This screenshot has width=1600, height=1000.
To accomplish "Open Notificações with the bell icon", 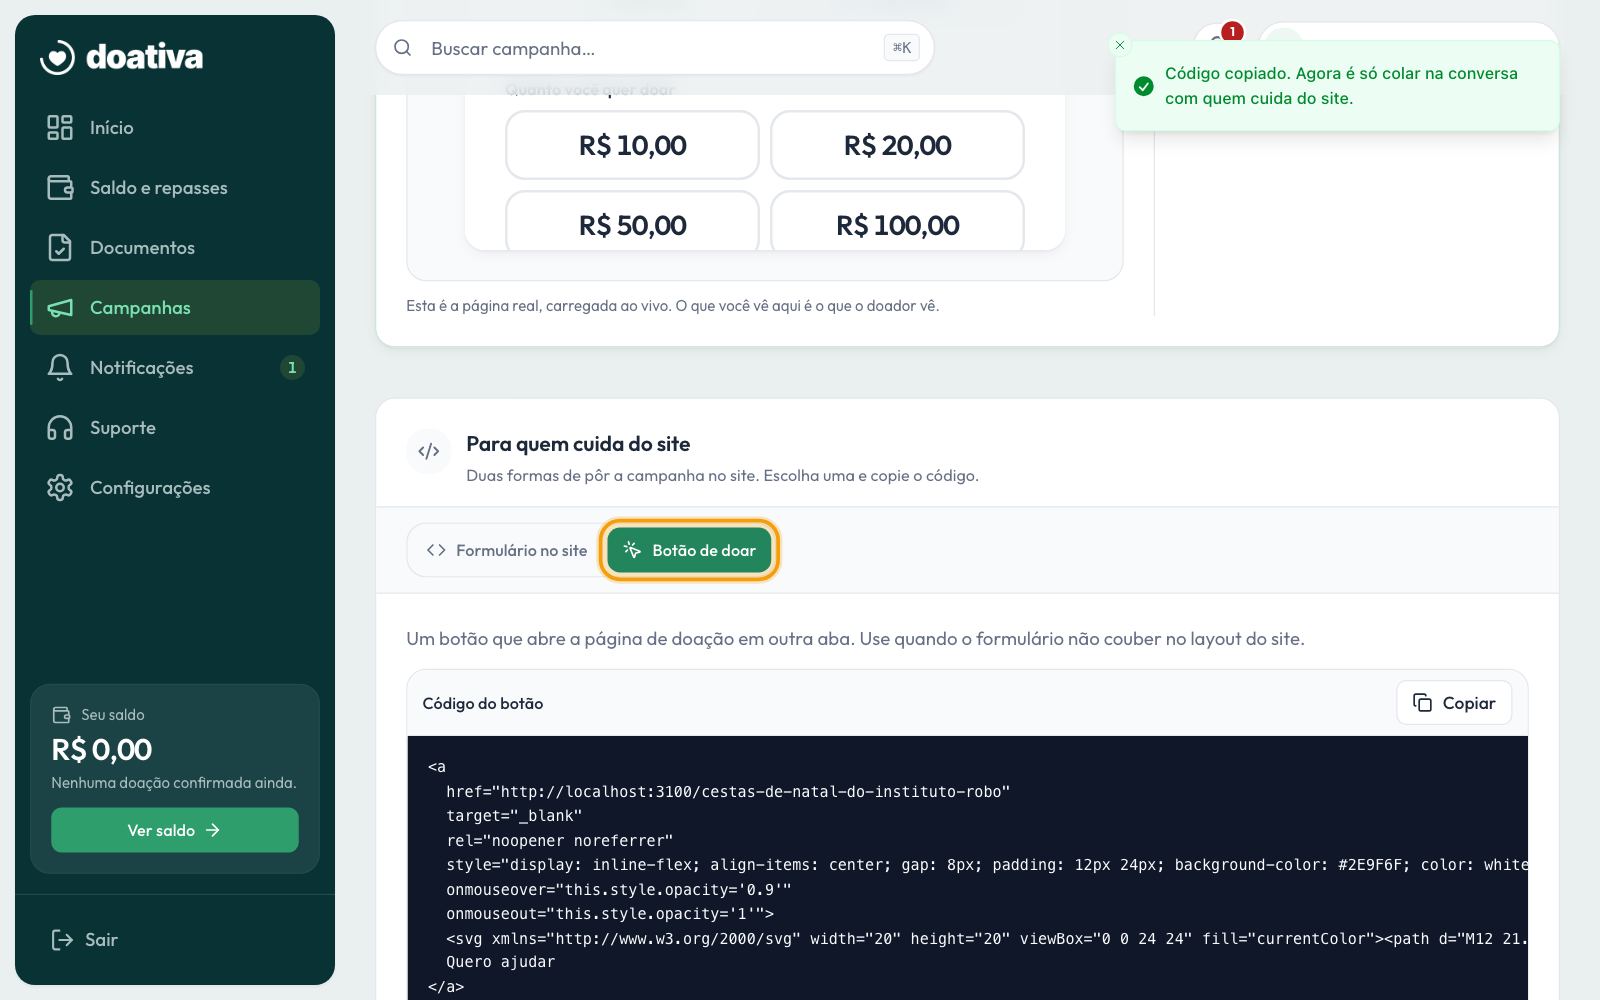I will (x=60, y=367).
